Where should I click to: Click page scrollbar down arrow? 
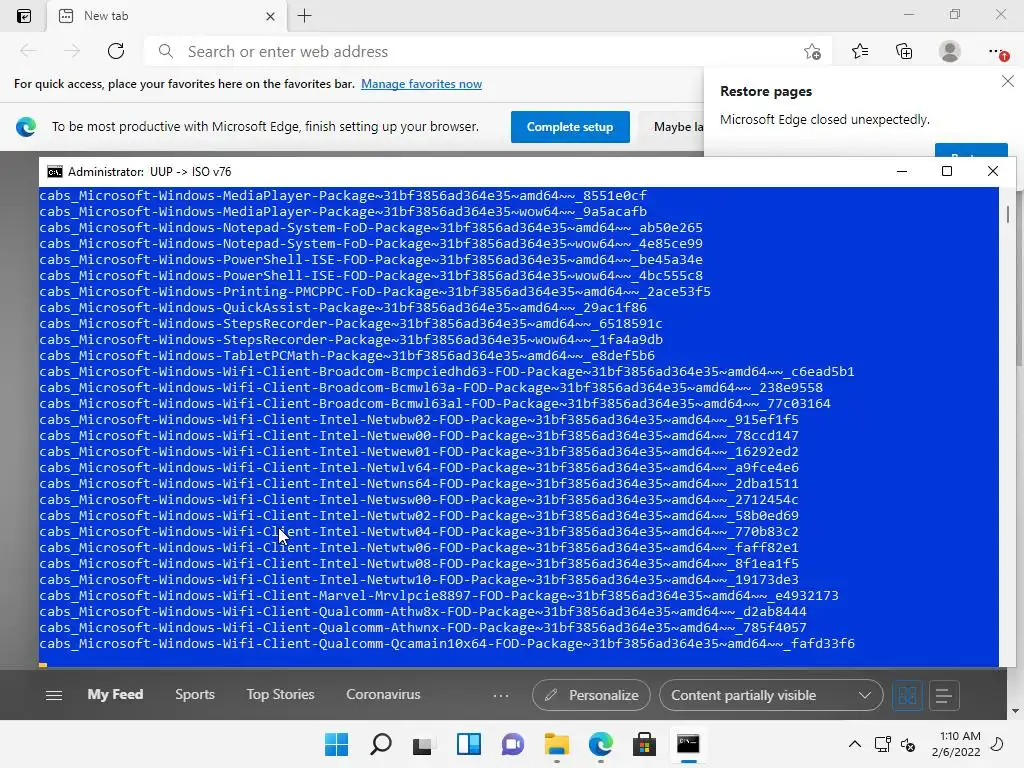pyautogui.click(x=1016, y=711)
